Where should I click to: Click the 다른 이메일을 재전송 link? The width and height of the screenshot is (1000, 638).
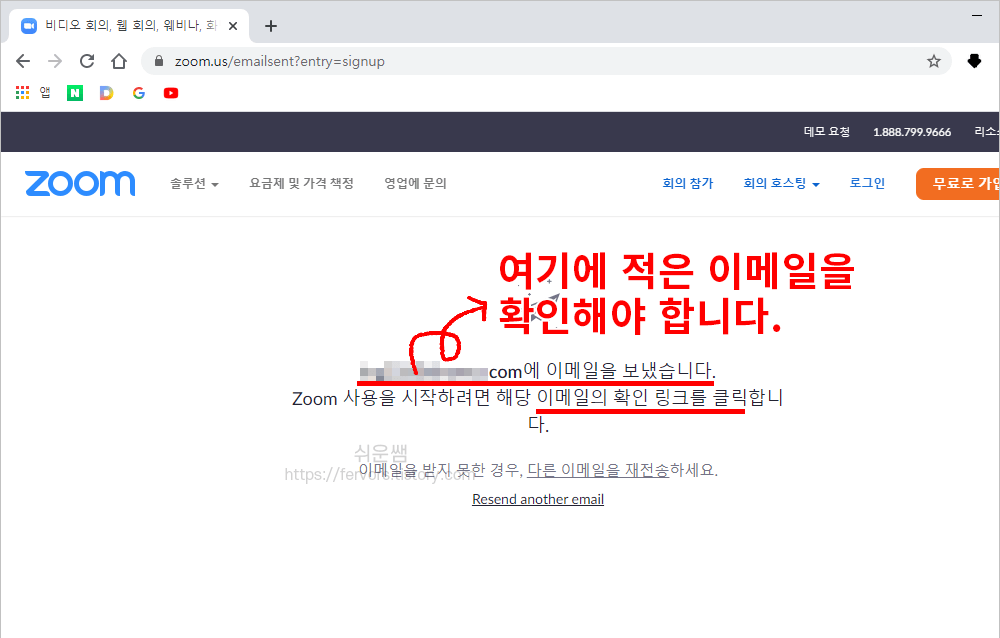click(598, 470)
